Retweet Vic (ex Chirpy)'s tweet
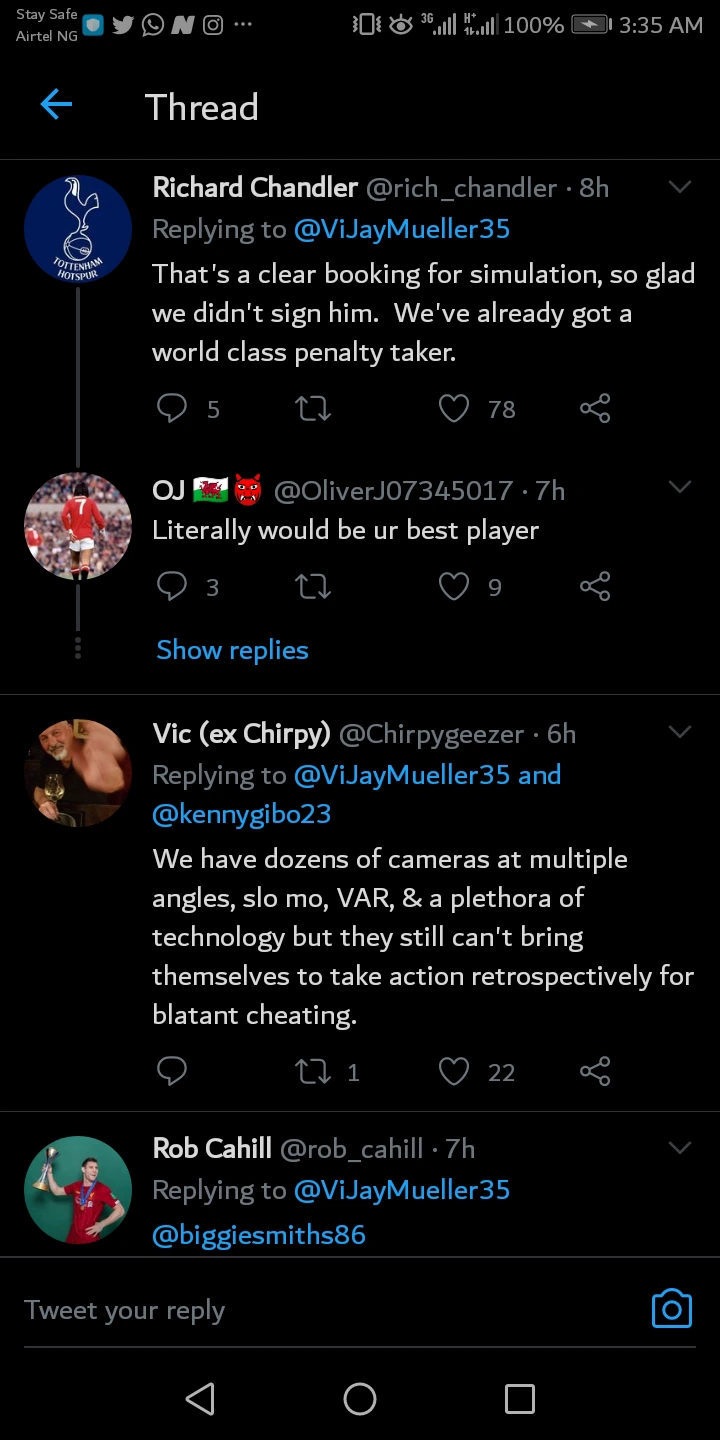This screenshot has width=720, height=1440. pos(314,1072)
